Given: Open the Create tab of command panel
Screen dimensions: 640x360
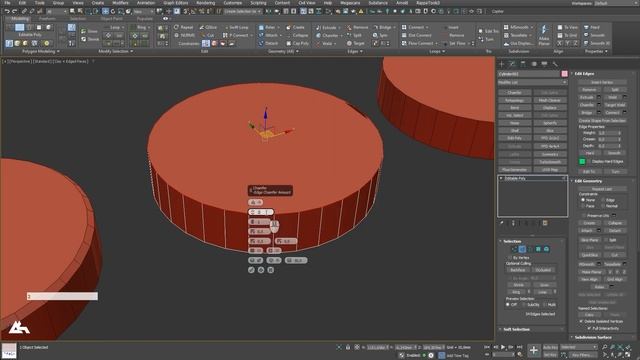Looking at the screenshot, I should tap(502, 64).
